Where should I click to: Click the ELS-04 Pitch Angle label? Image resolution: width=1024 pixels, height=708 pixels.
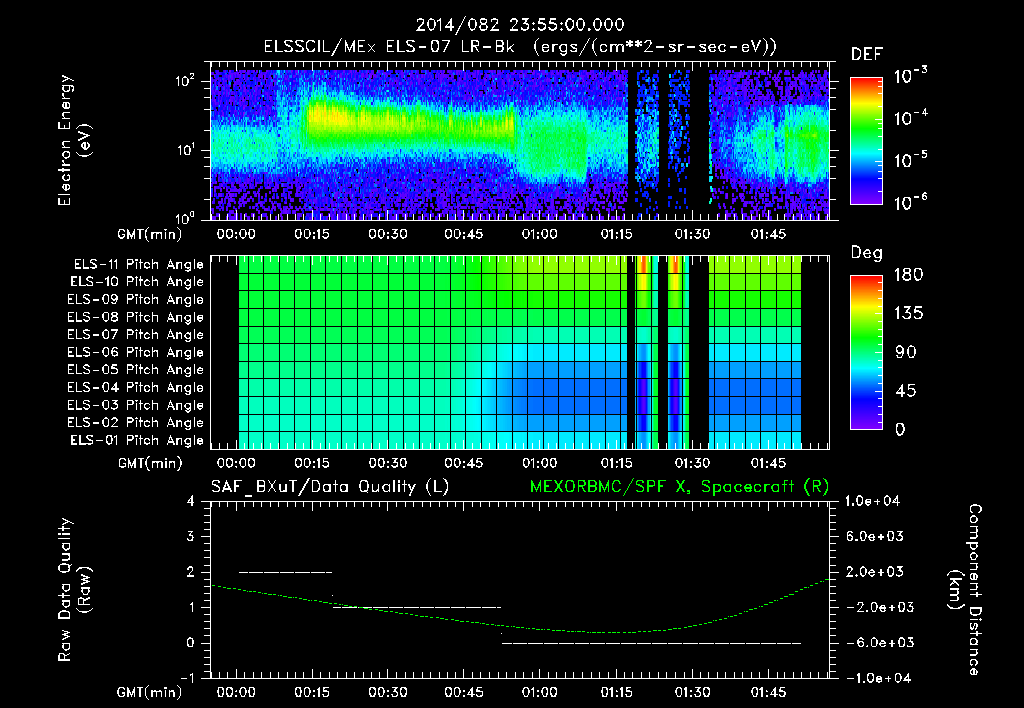[x=136, y=387]
